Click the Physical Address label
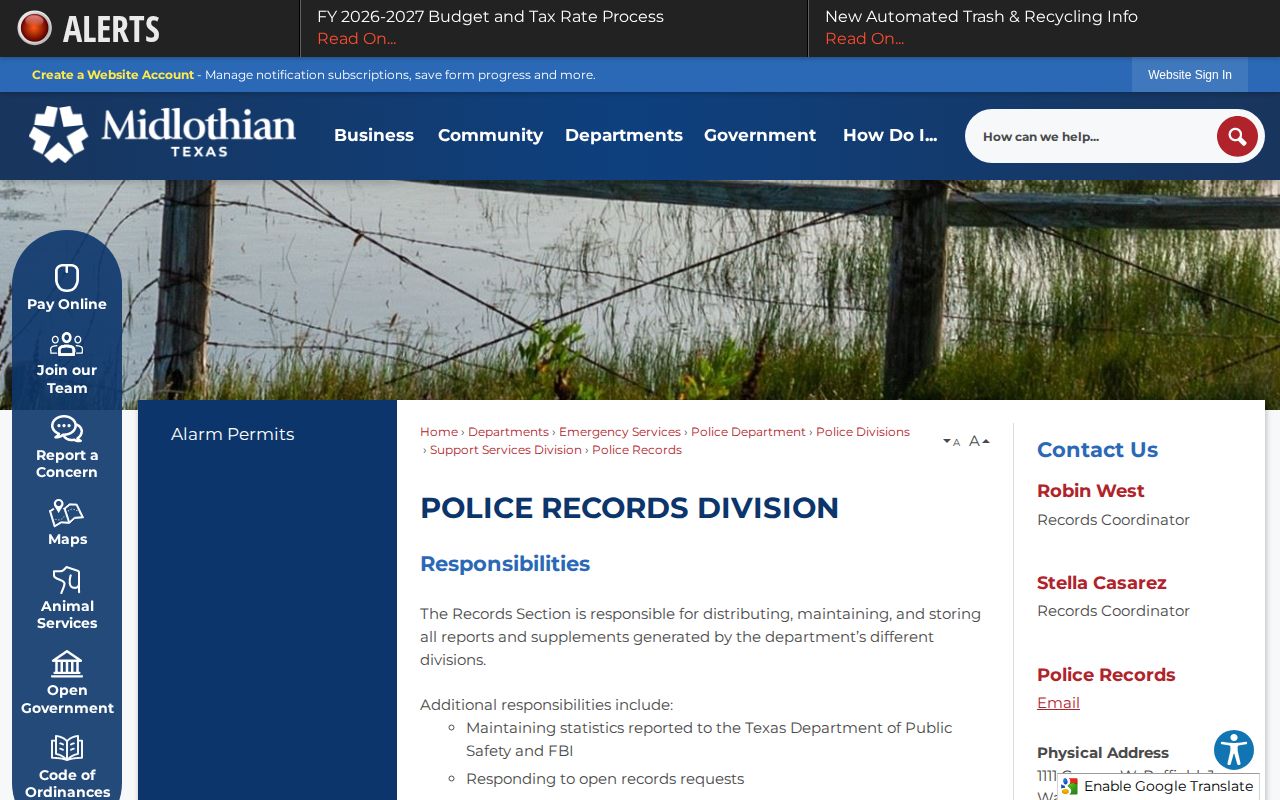Viewport: 1280px width, 800px height. pos(1102,753)
